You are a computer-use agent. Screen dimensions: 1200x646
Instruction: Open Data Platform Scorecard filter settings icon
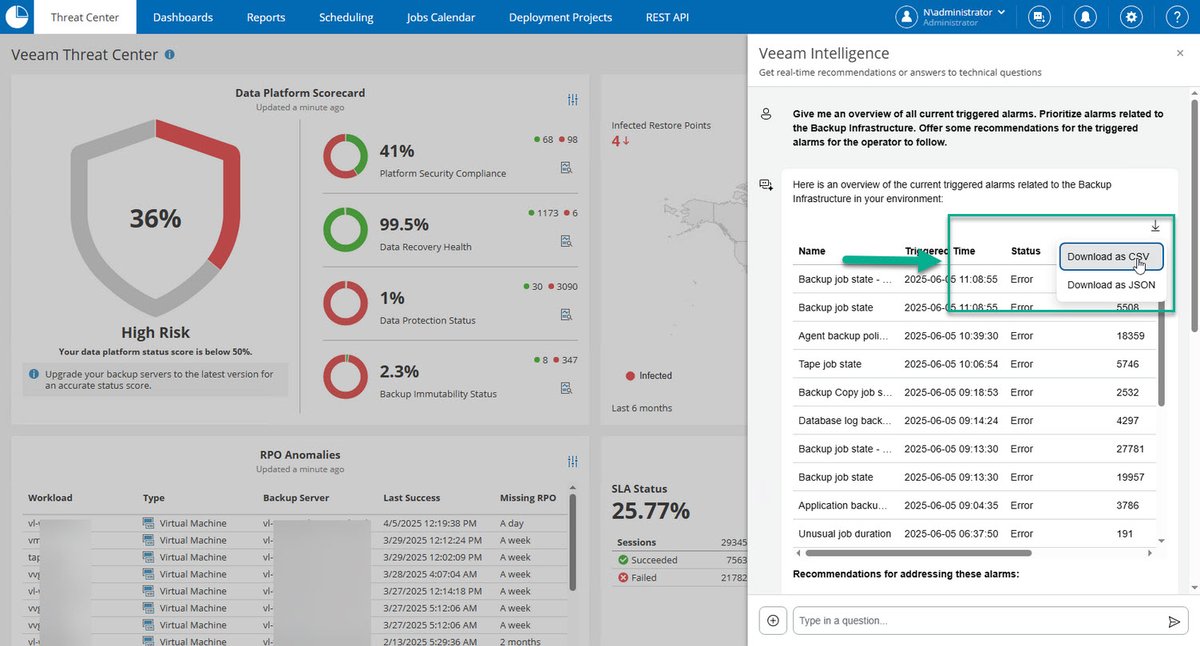[573, 100]
